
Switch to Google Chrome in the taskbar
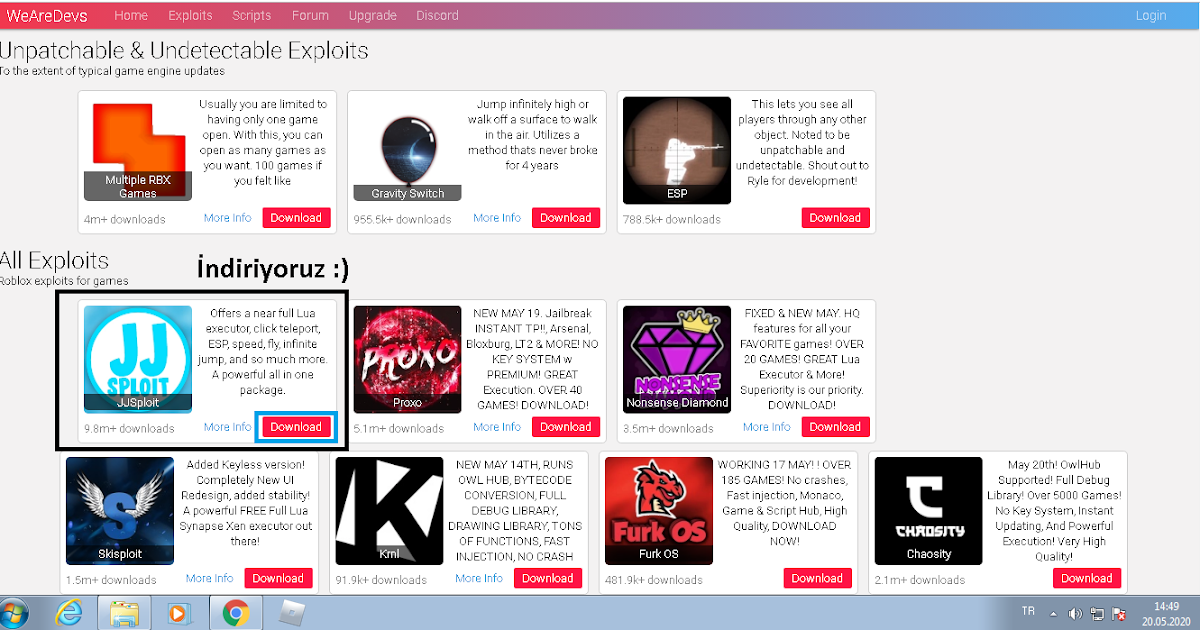pyautogui.click(x=236, y=612)
